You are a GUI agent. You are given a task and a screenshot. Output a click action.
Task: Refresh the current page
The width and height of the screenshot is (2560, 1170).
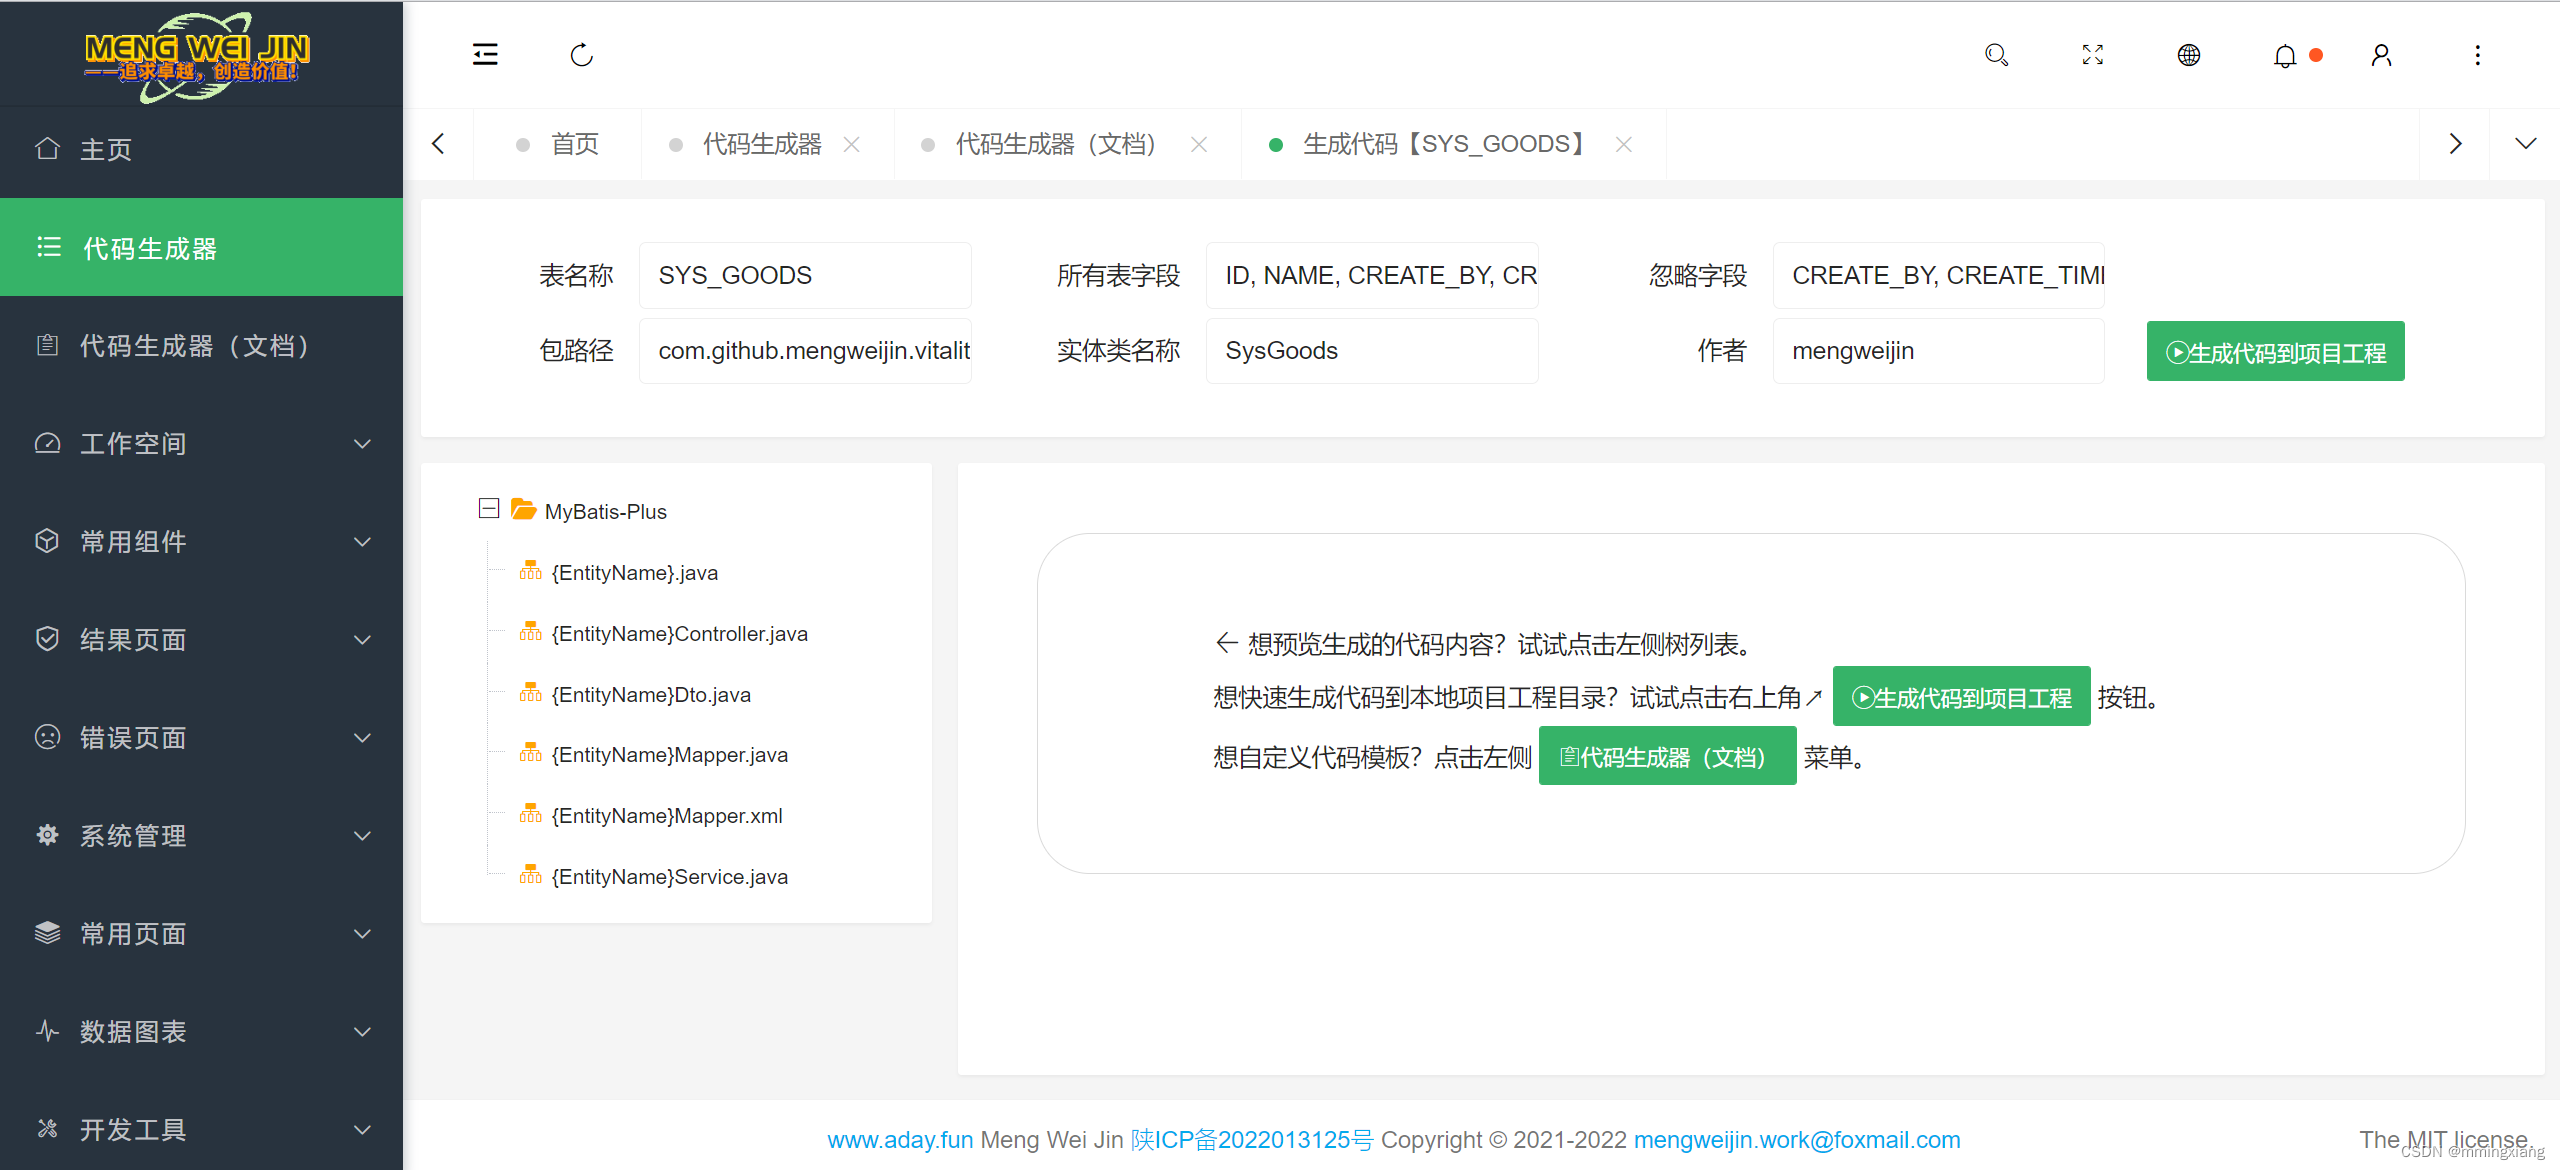pos(582,55)
